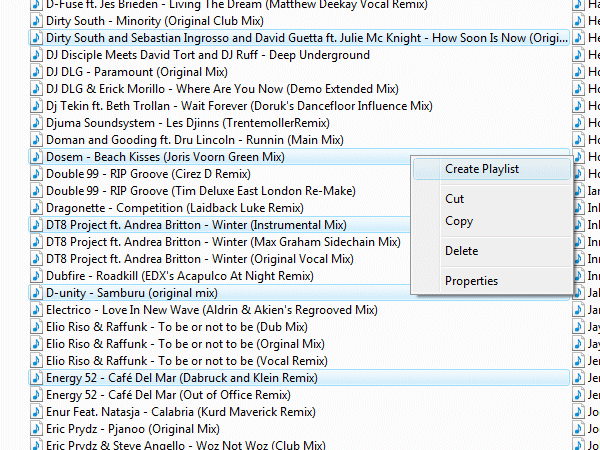Viewport: 600px width, 450px height.
Task: Select file Elio Riso To be or not (Orginal Mix)
Action: (x=185, y=344)
